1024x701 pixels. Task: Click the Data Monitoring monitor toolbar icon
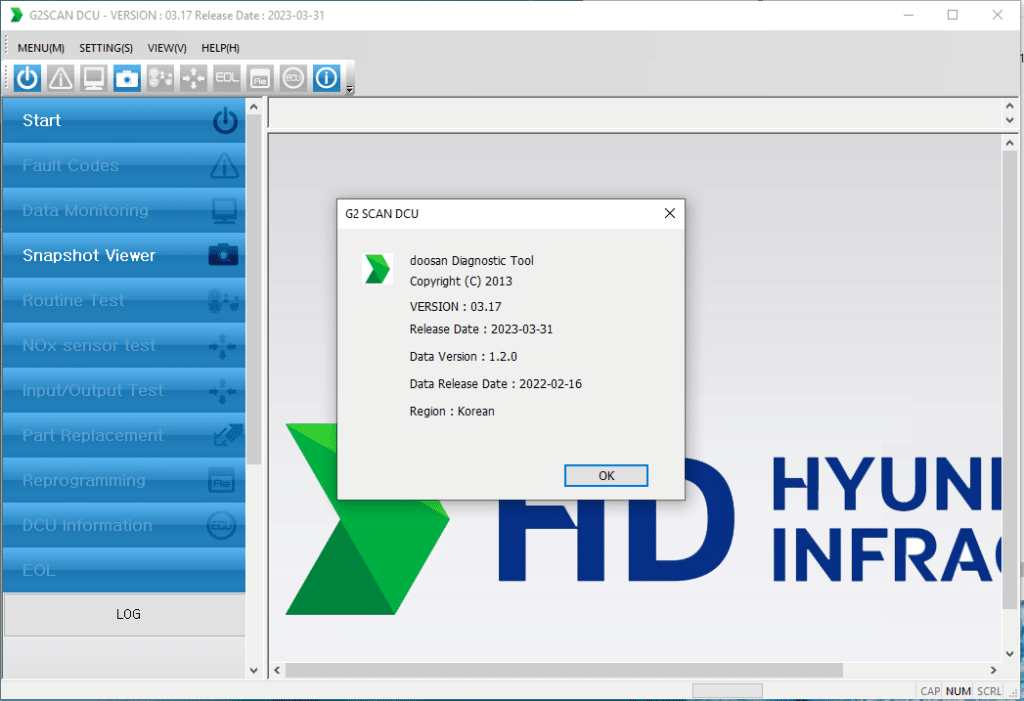coord(94,78)
